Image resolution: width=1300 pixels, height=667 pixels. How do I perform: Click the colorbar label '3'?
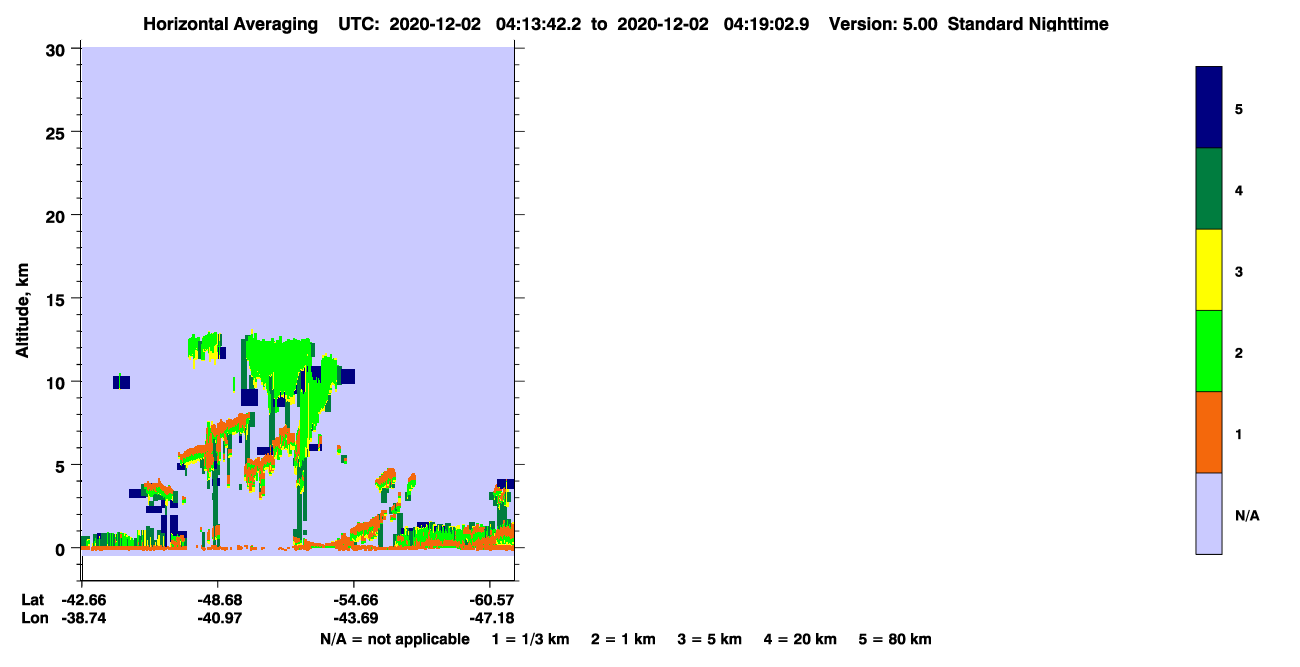point(1239,272)
